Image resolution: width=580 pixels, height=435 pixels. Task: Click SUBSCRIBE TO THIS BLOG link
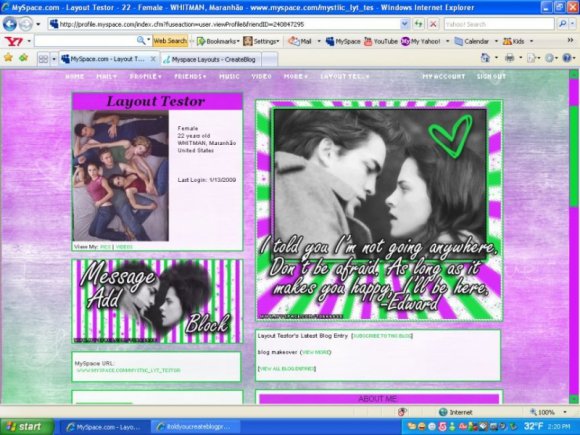[382, 336]
